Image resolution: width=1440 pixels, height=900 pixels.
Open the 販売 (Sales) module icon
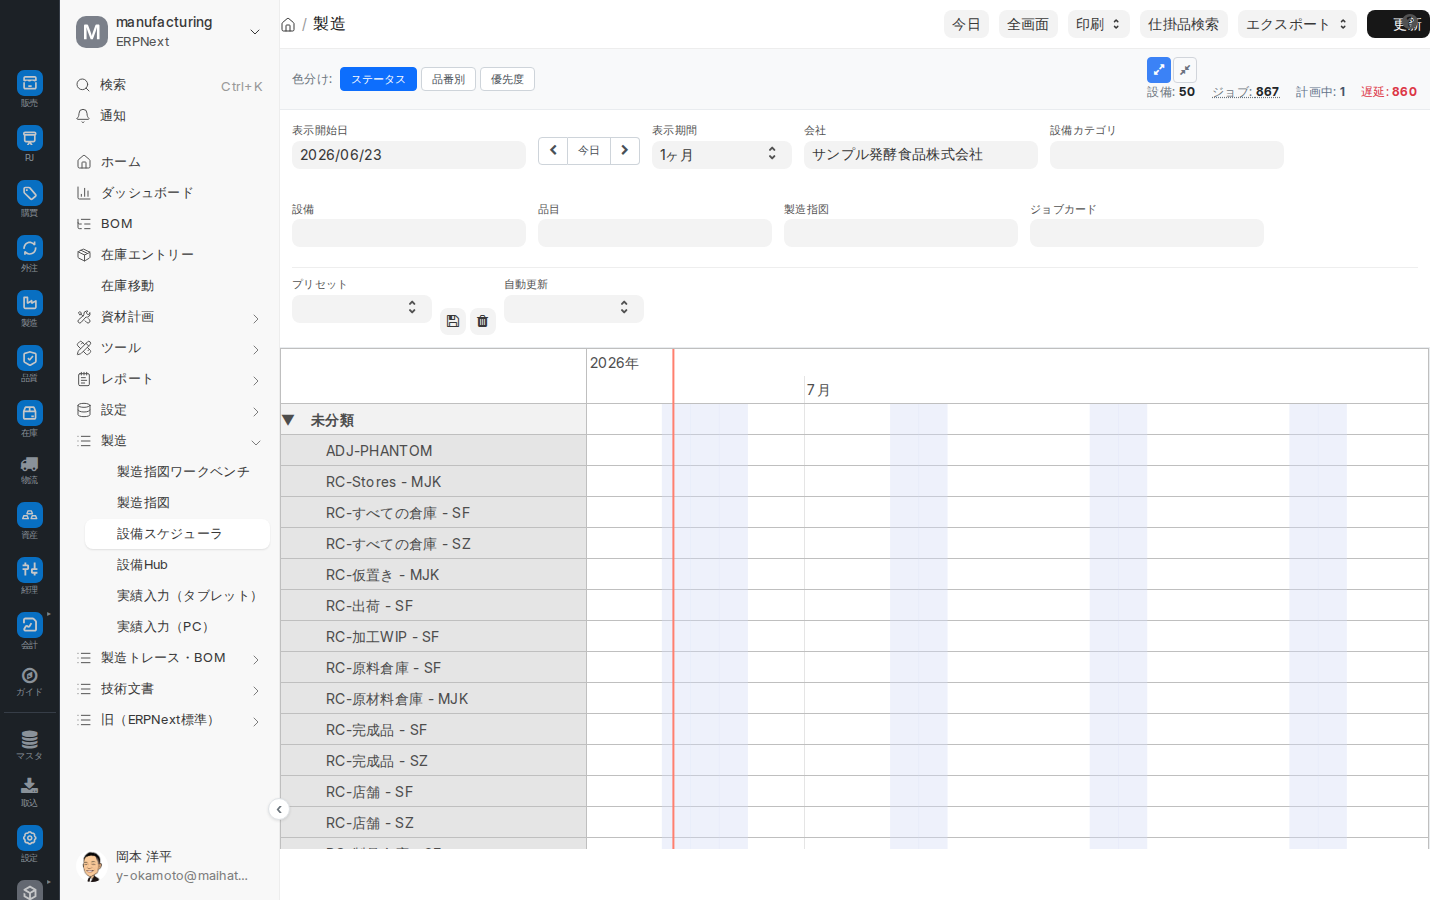[x=30, y=83]
